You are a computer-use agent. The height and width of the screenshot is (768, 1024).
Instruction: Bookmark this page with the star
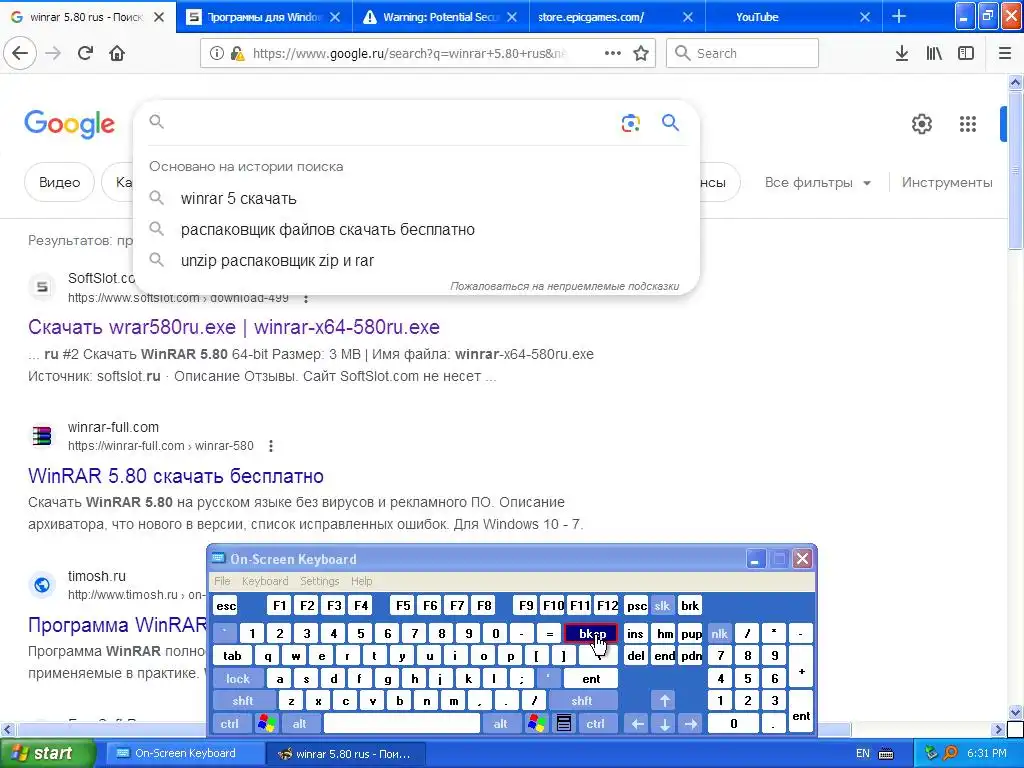641,53
